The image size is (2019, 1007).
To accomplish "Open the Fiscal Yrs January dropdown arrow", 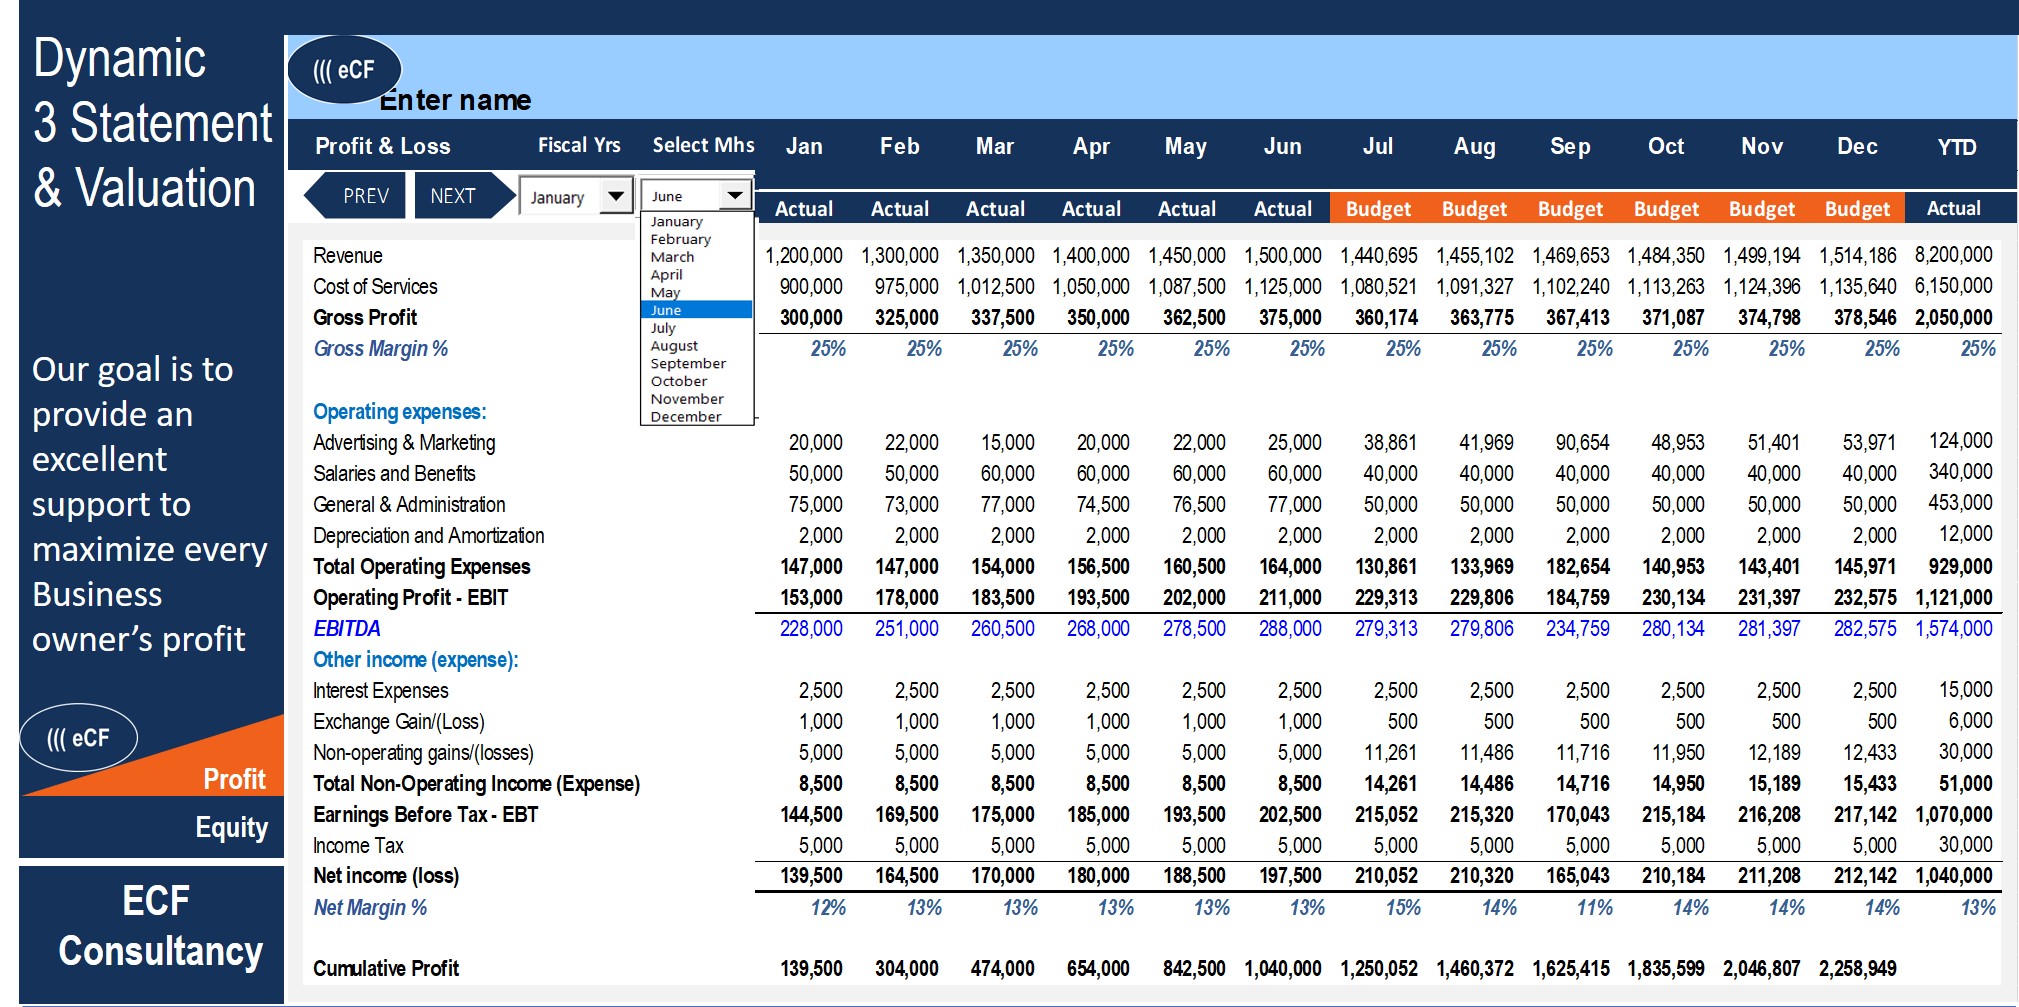I will [x=616, y=195].
